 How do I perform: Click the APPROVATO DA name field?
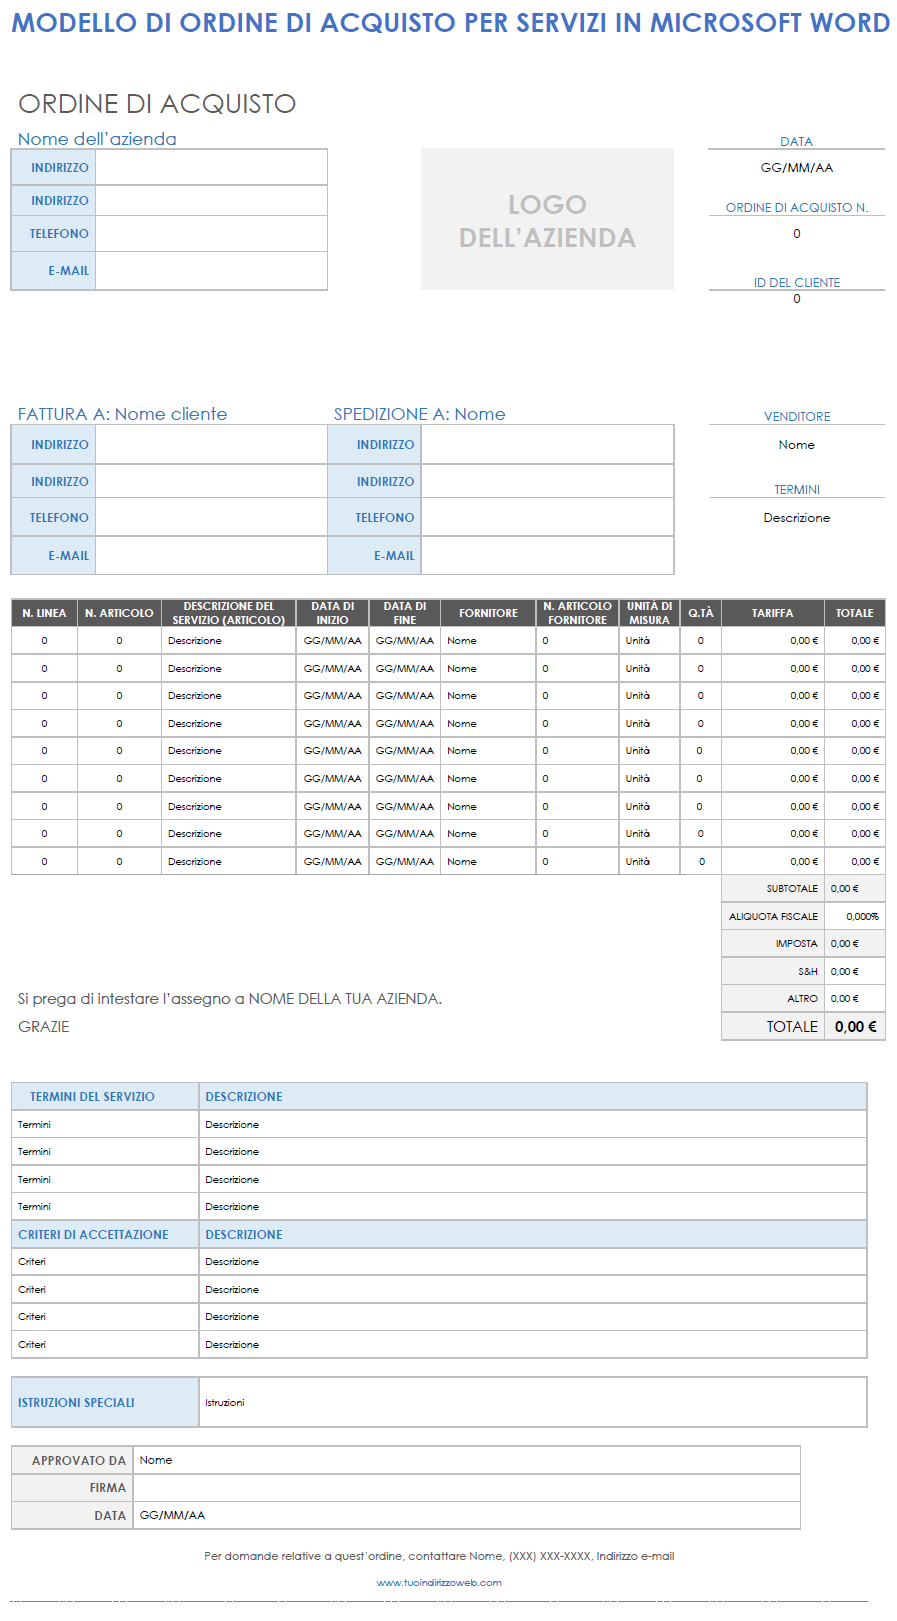point(466,1460)
